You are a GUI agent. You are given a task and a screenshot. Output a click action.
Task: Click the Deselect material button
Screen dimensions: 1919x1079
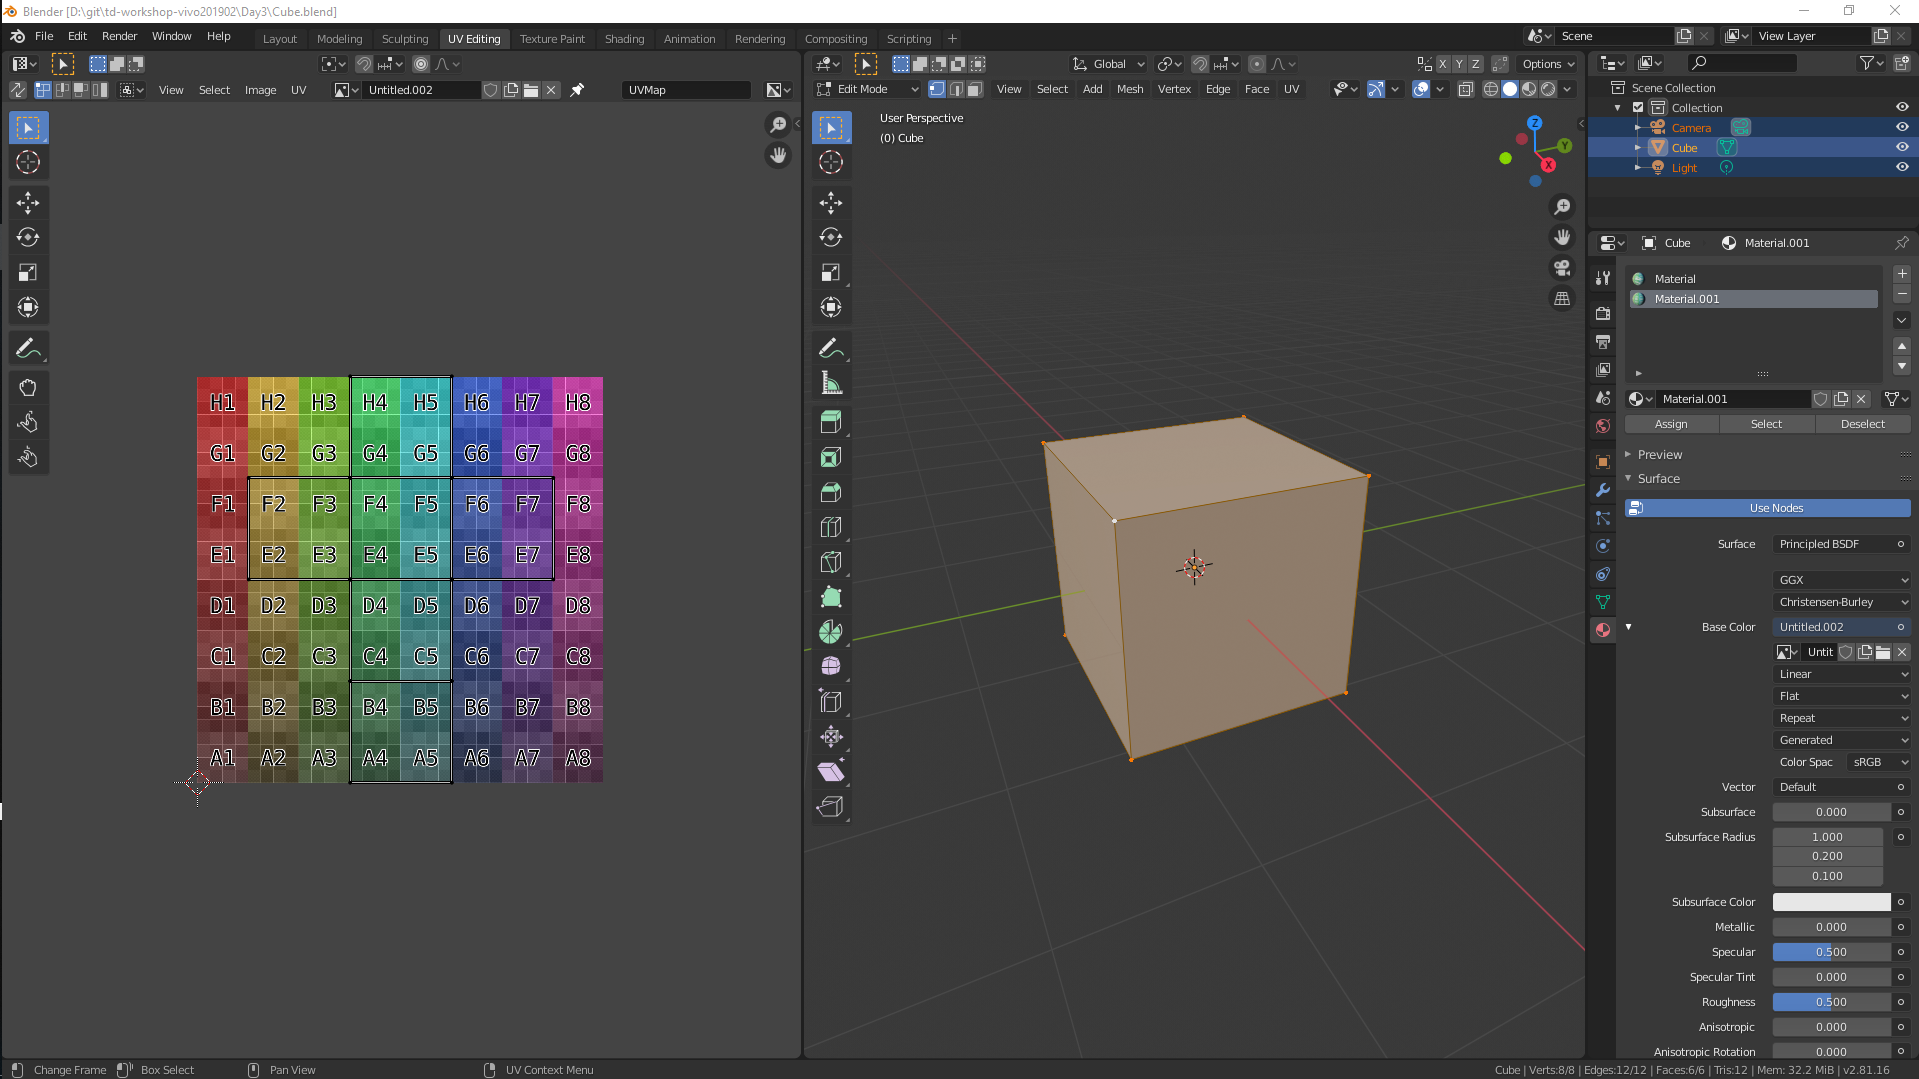coord(1862,424)
